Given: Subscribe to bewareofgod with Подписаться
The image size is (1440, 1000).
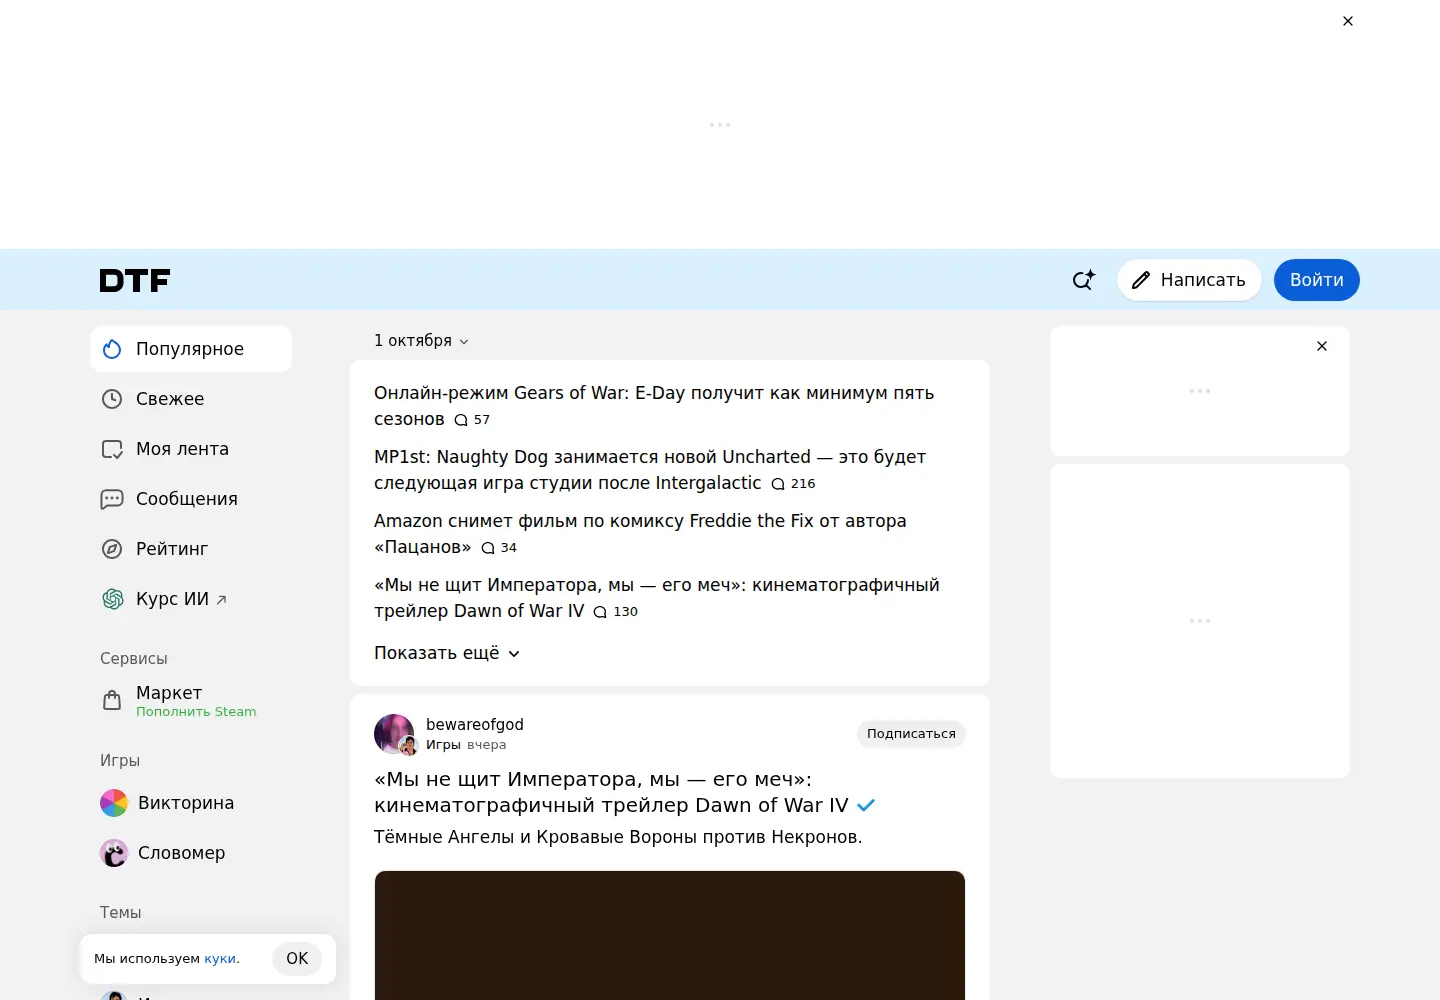Looking at the screenshot, I should 911,734.
